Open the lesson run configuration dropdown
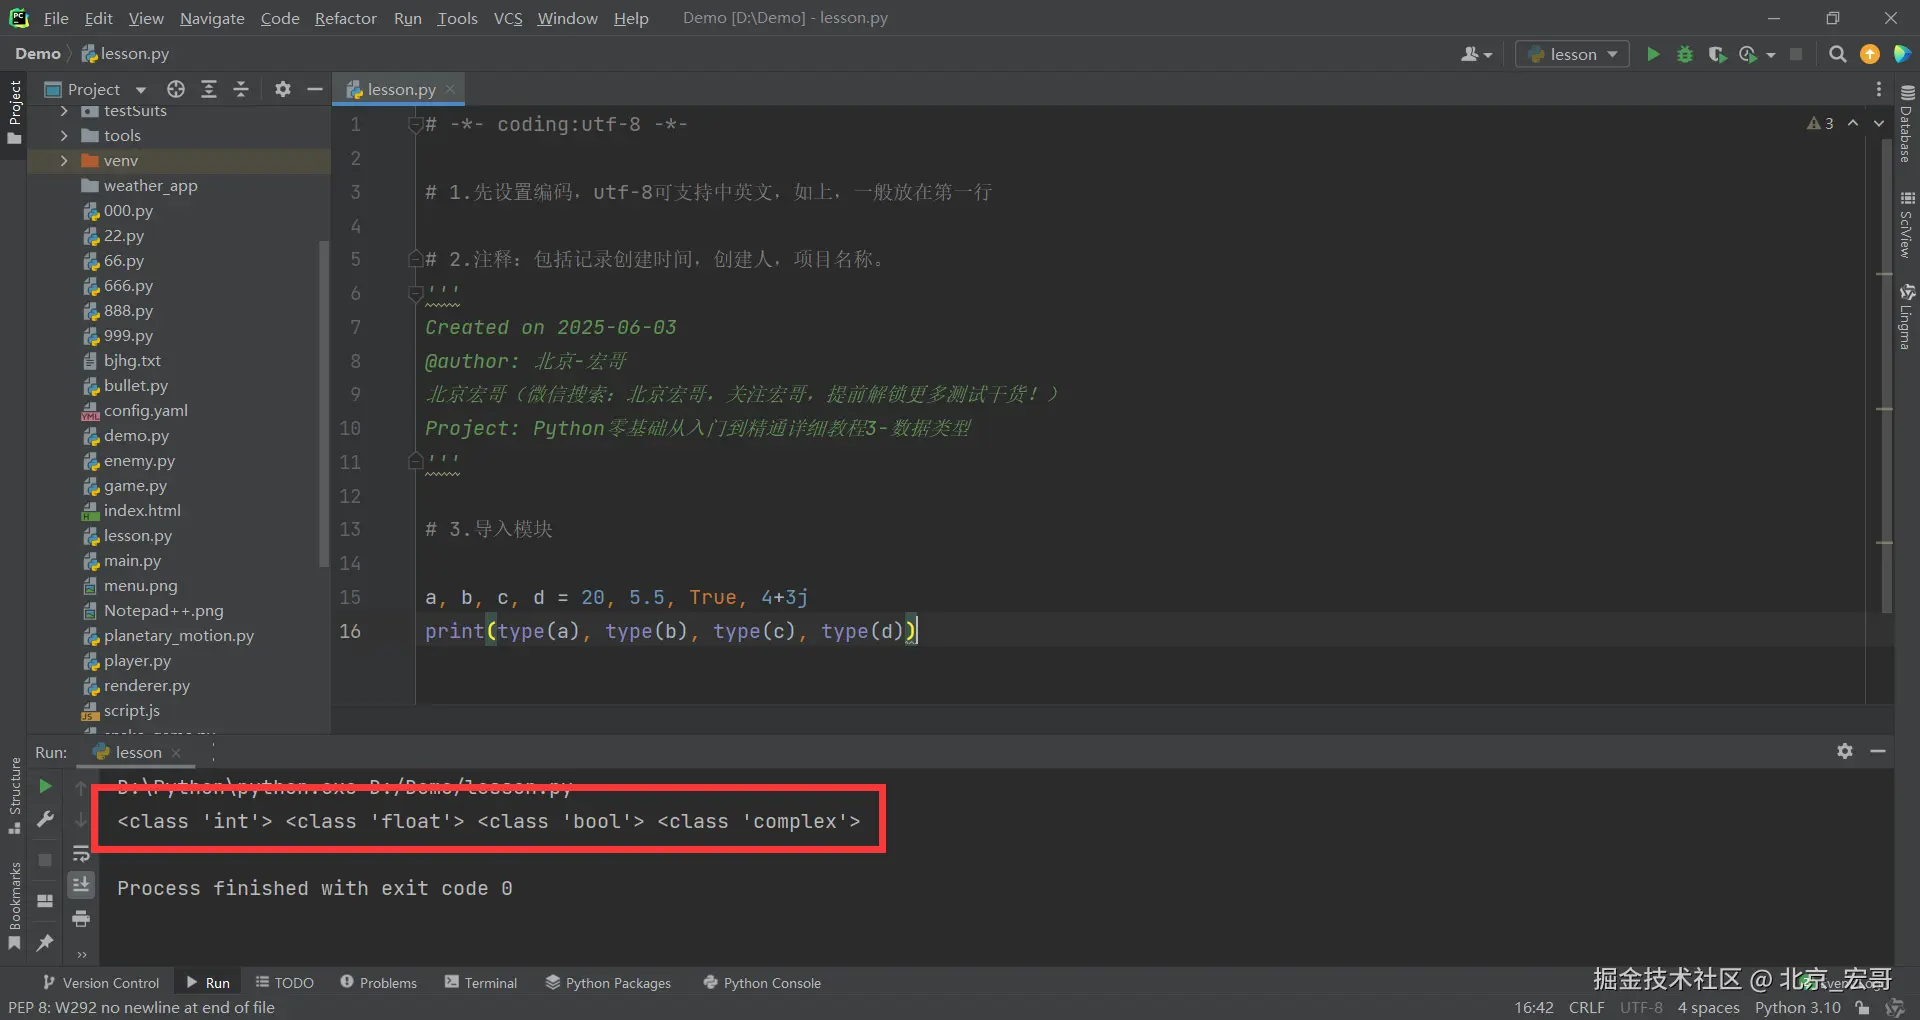The height and width of the screenshot is (1020, 1920). (x=1573, y=54)
